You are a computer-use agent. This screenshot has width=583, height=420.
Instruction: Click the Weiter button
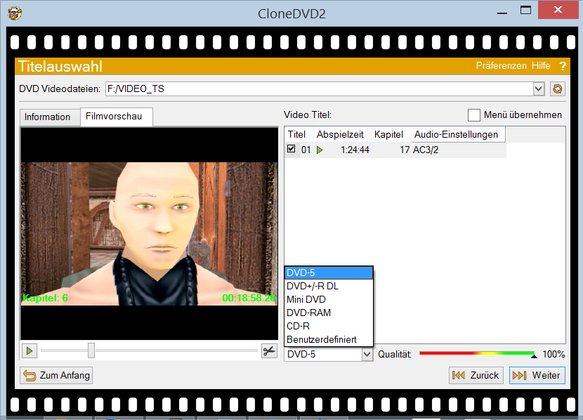pos(537,375)
